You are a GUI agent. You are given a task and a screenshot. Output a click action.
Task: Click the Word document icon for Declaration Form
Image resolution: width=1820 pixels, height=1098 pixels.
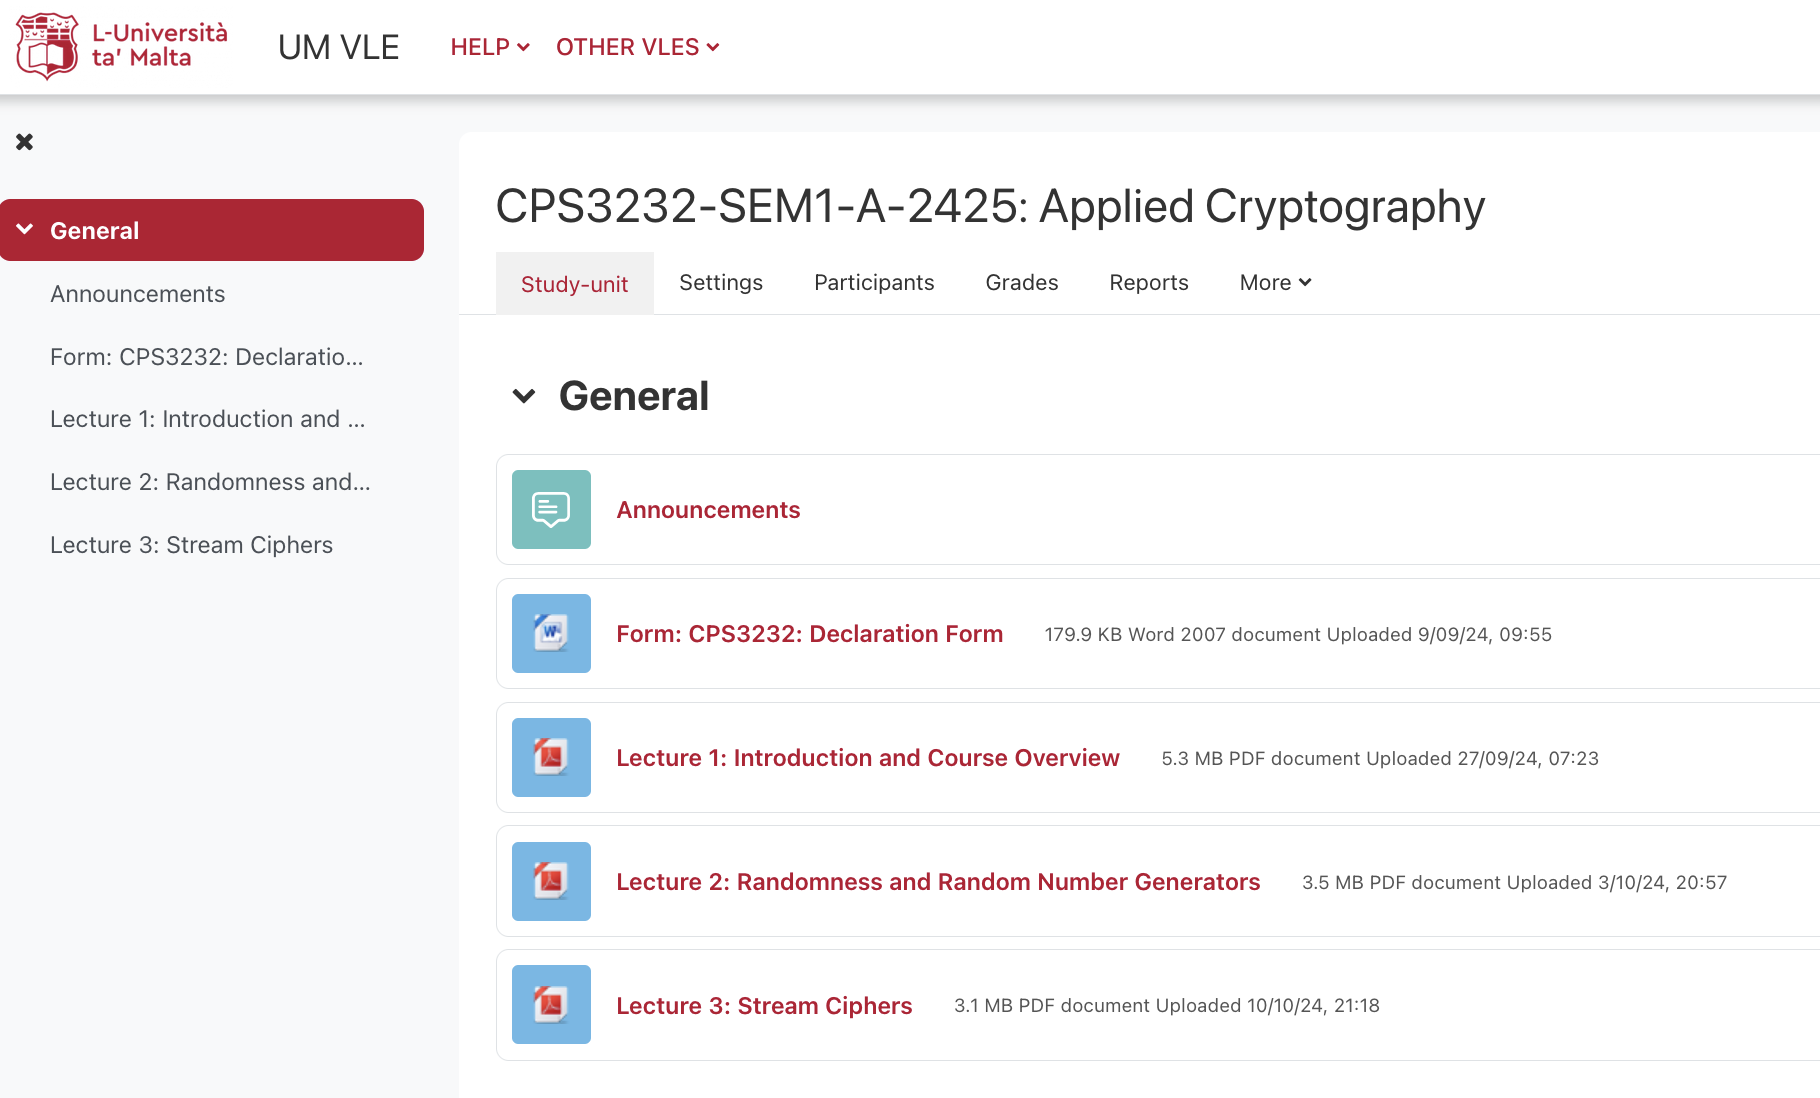(x=551, y=634)
